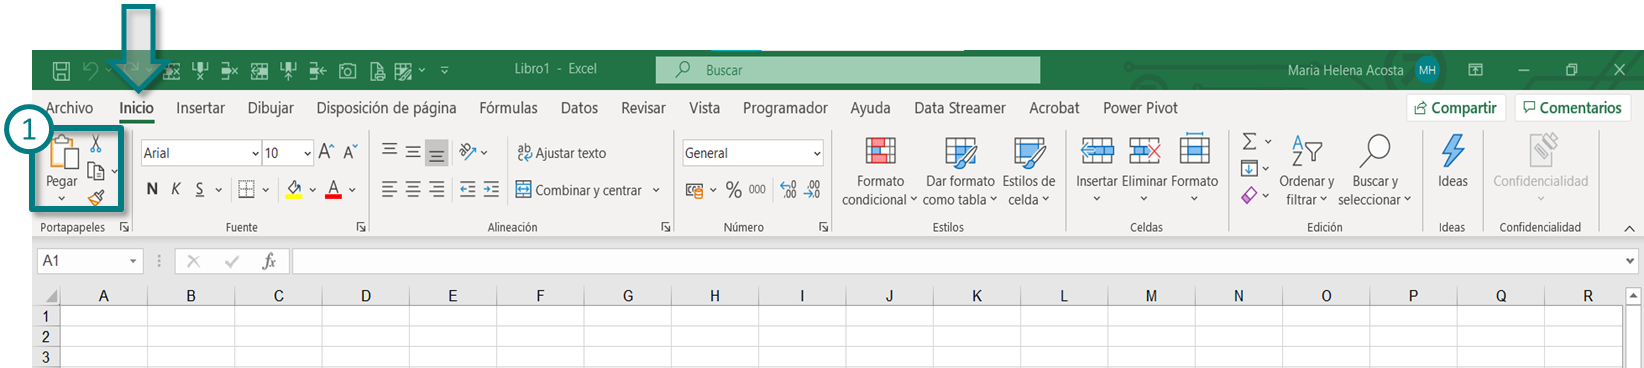Click the Cut scissors icon
1644x368 pixels.
click(x=96, y=145)
